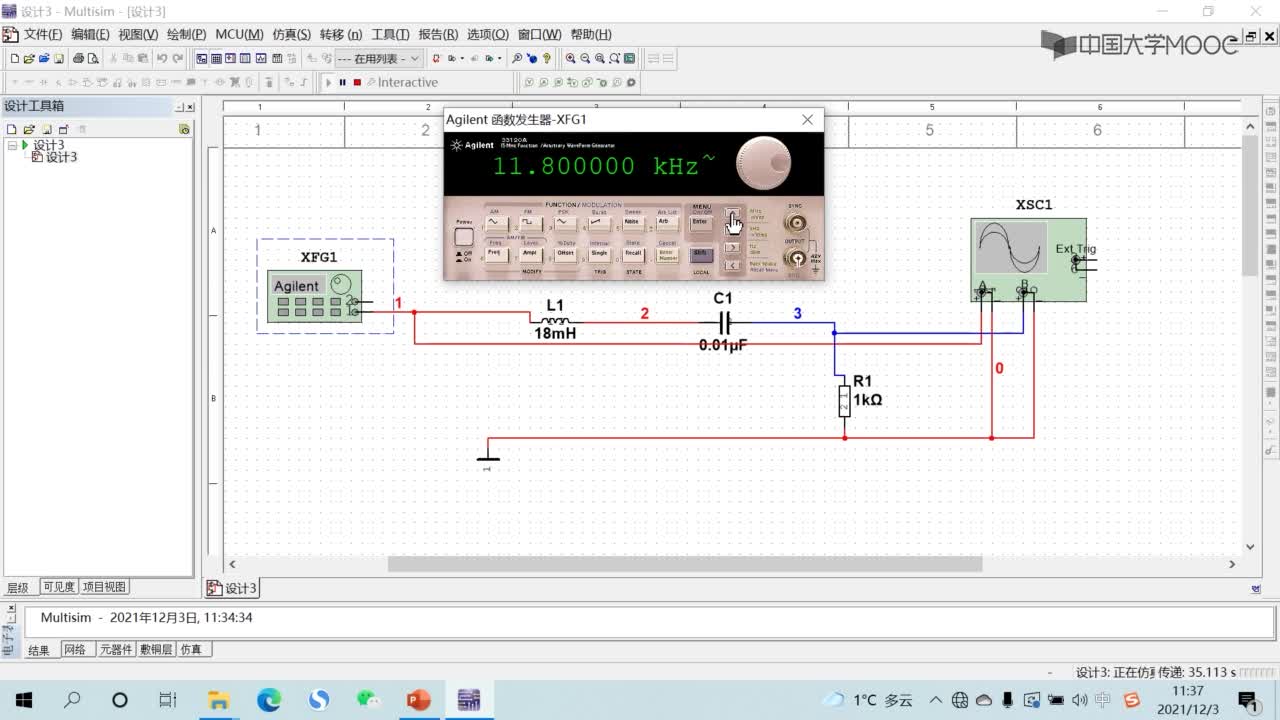Click the Offset button on generator
This screenshot has height=720, width=1280.
click(x=565, y=254)
